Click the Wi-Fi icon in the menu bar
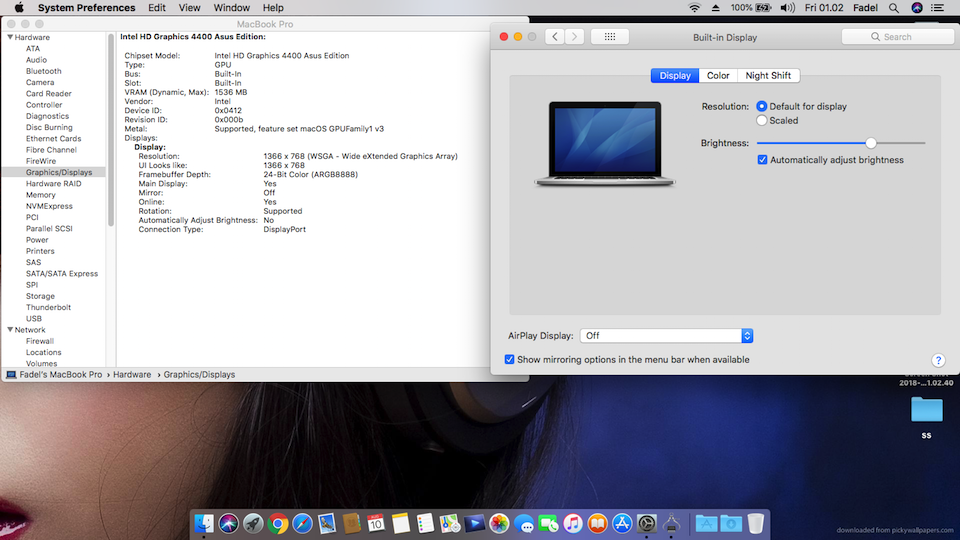This screenshot has width=960, height=540. (x=694, y=8)
